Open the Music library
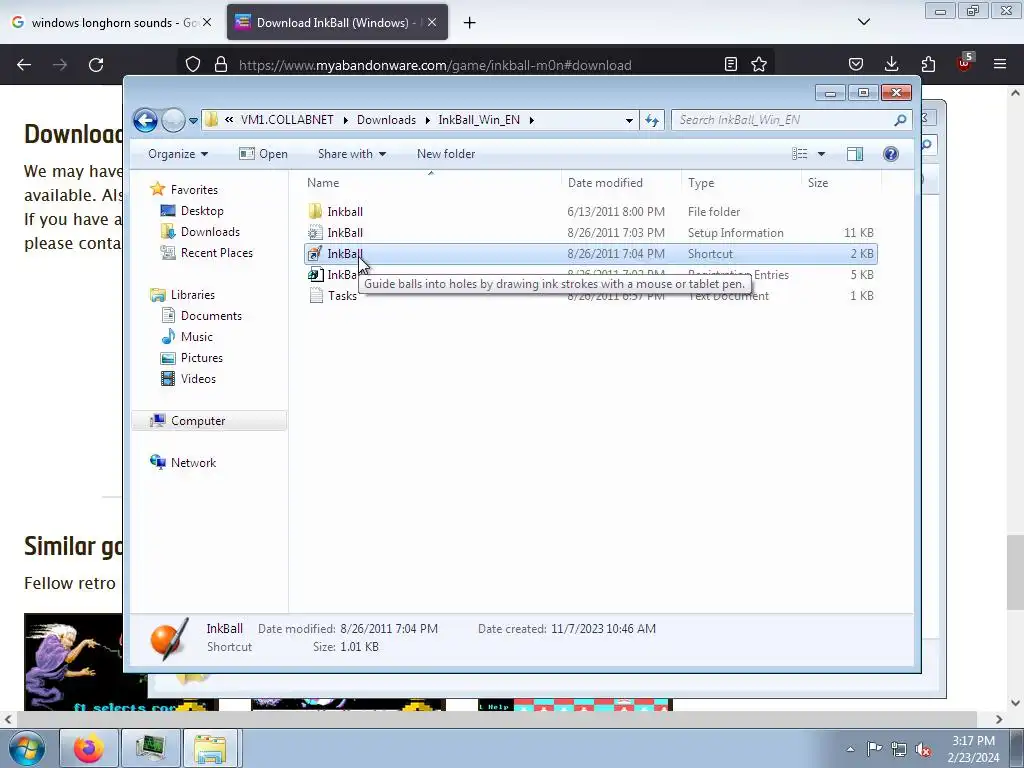 tap(197, 337)
